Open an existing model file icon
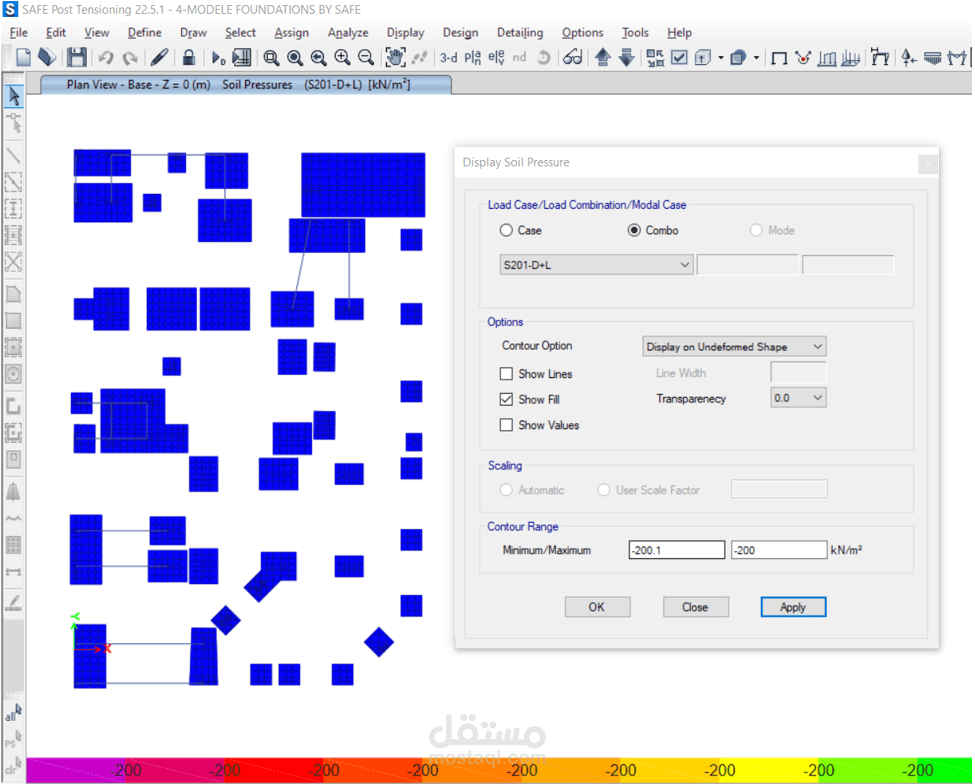Viewport: 975px width, 784px height. (x=47, y=58)
